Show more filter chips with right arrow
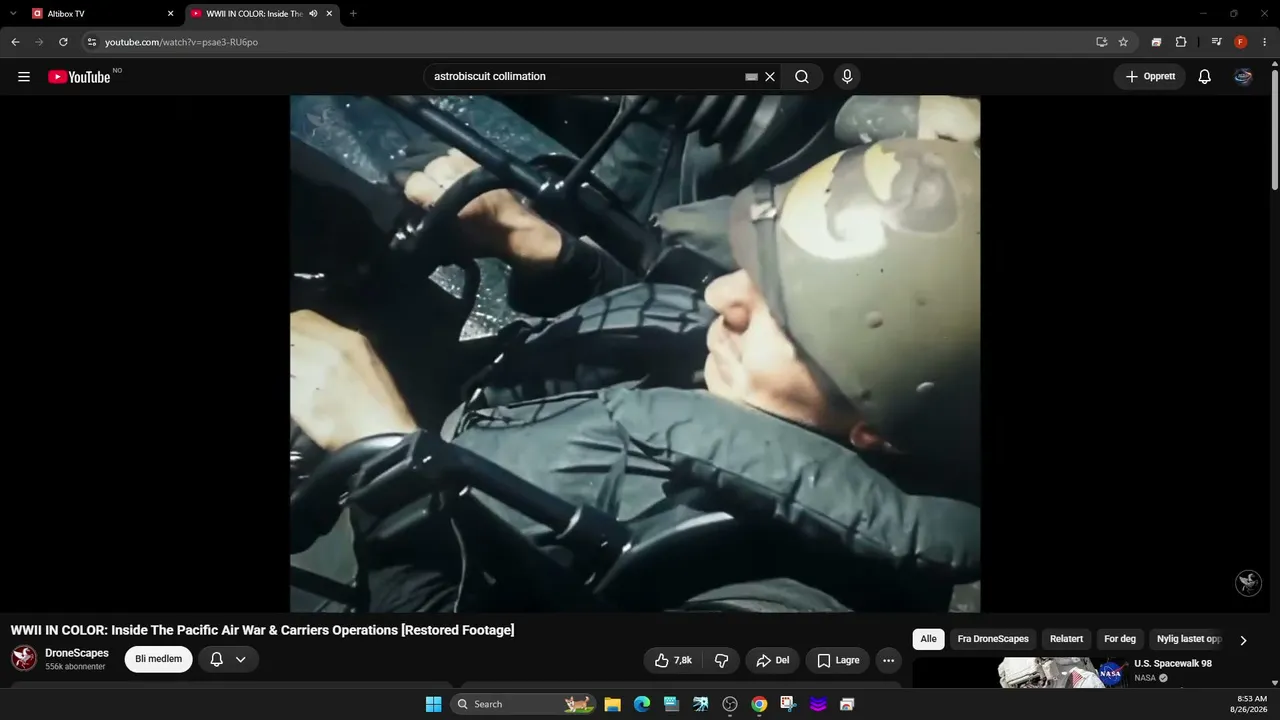 [1243, 640]
